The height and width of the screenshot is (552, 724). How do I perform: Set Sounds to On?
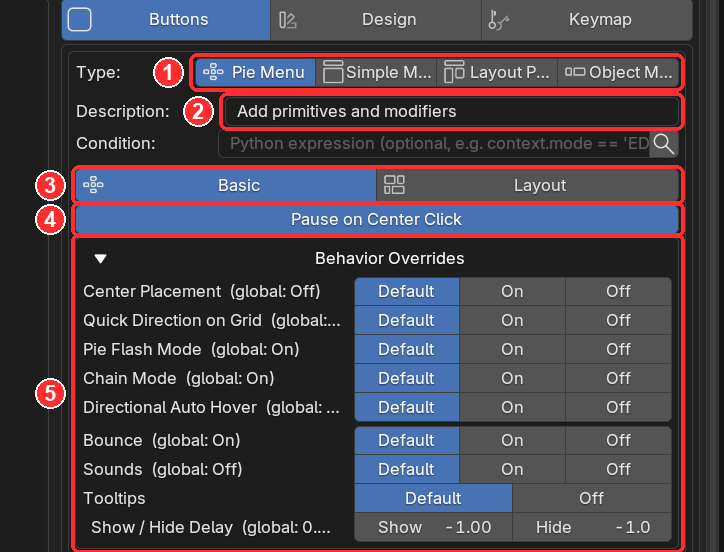pyautogui.click(x=512, y=469)
